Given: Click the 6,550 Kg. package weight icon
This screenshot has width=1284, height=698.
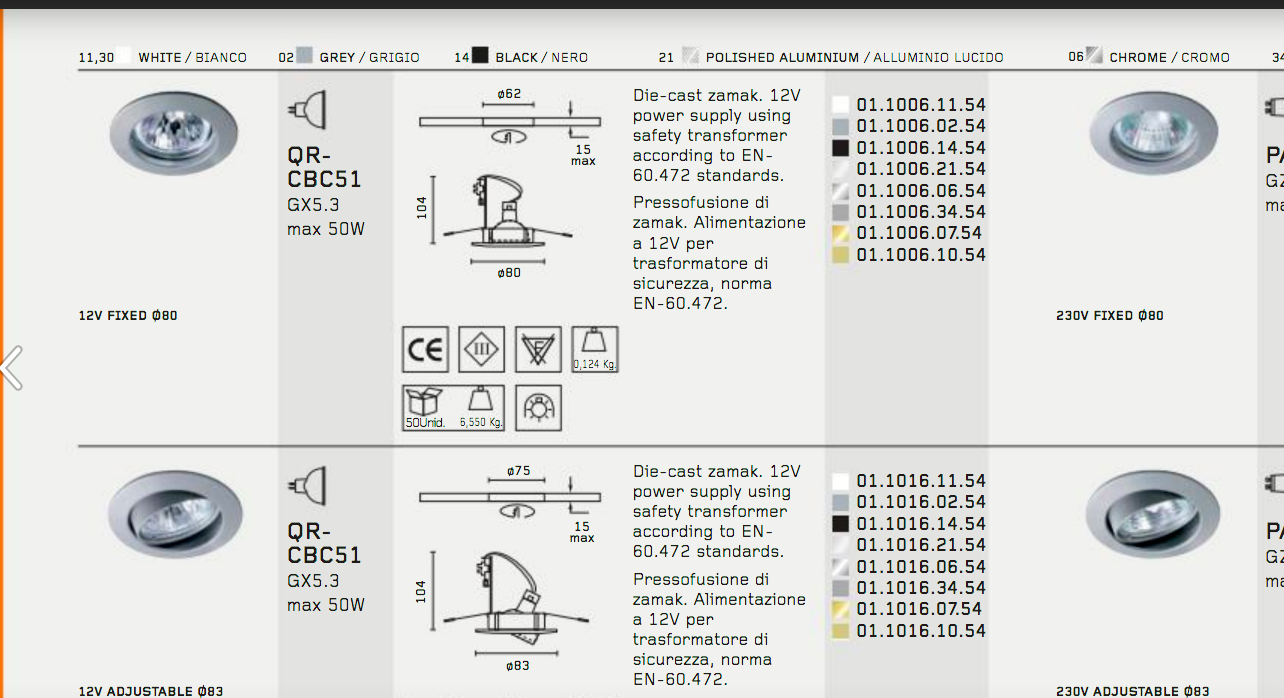Looking at the screenshot, I should [x=481, y=408].
